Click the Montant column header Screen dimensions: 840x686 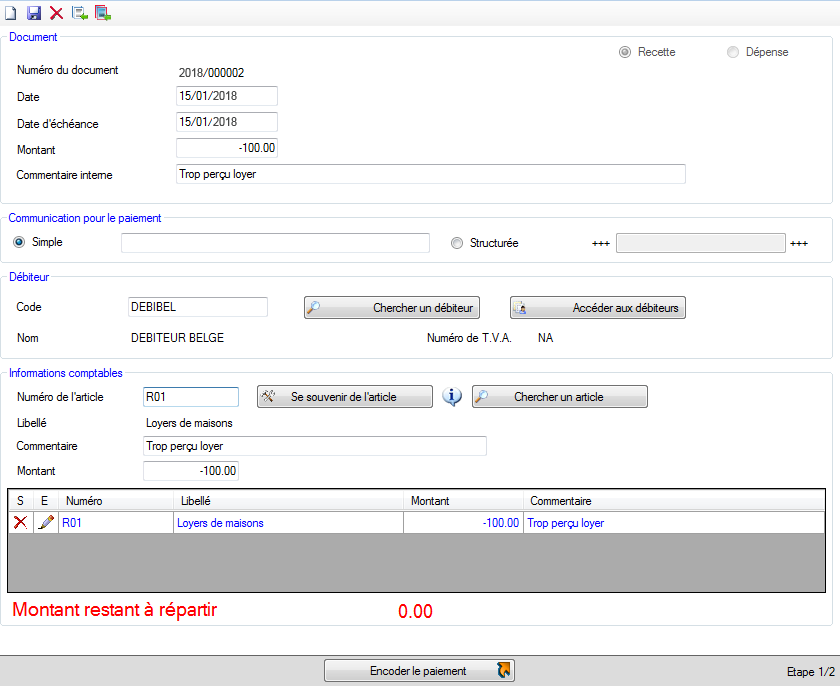pos(463,501)
